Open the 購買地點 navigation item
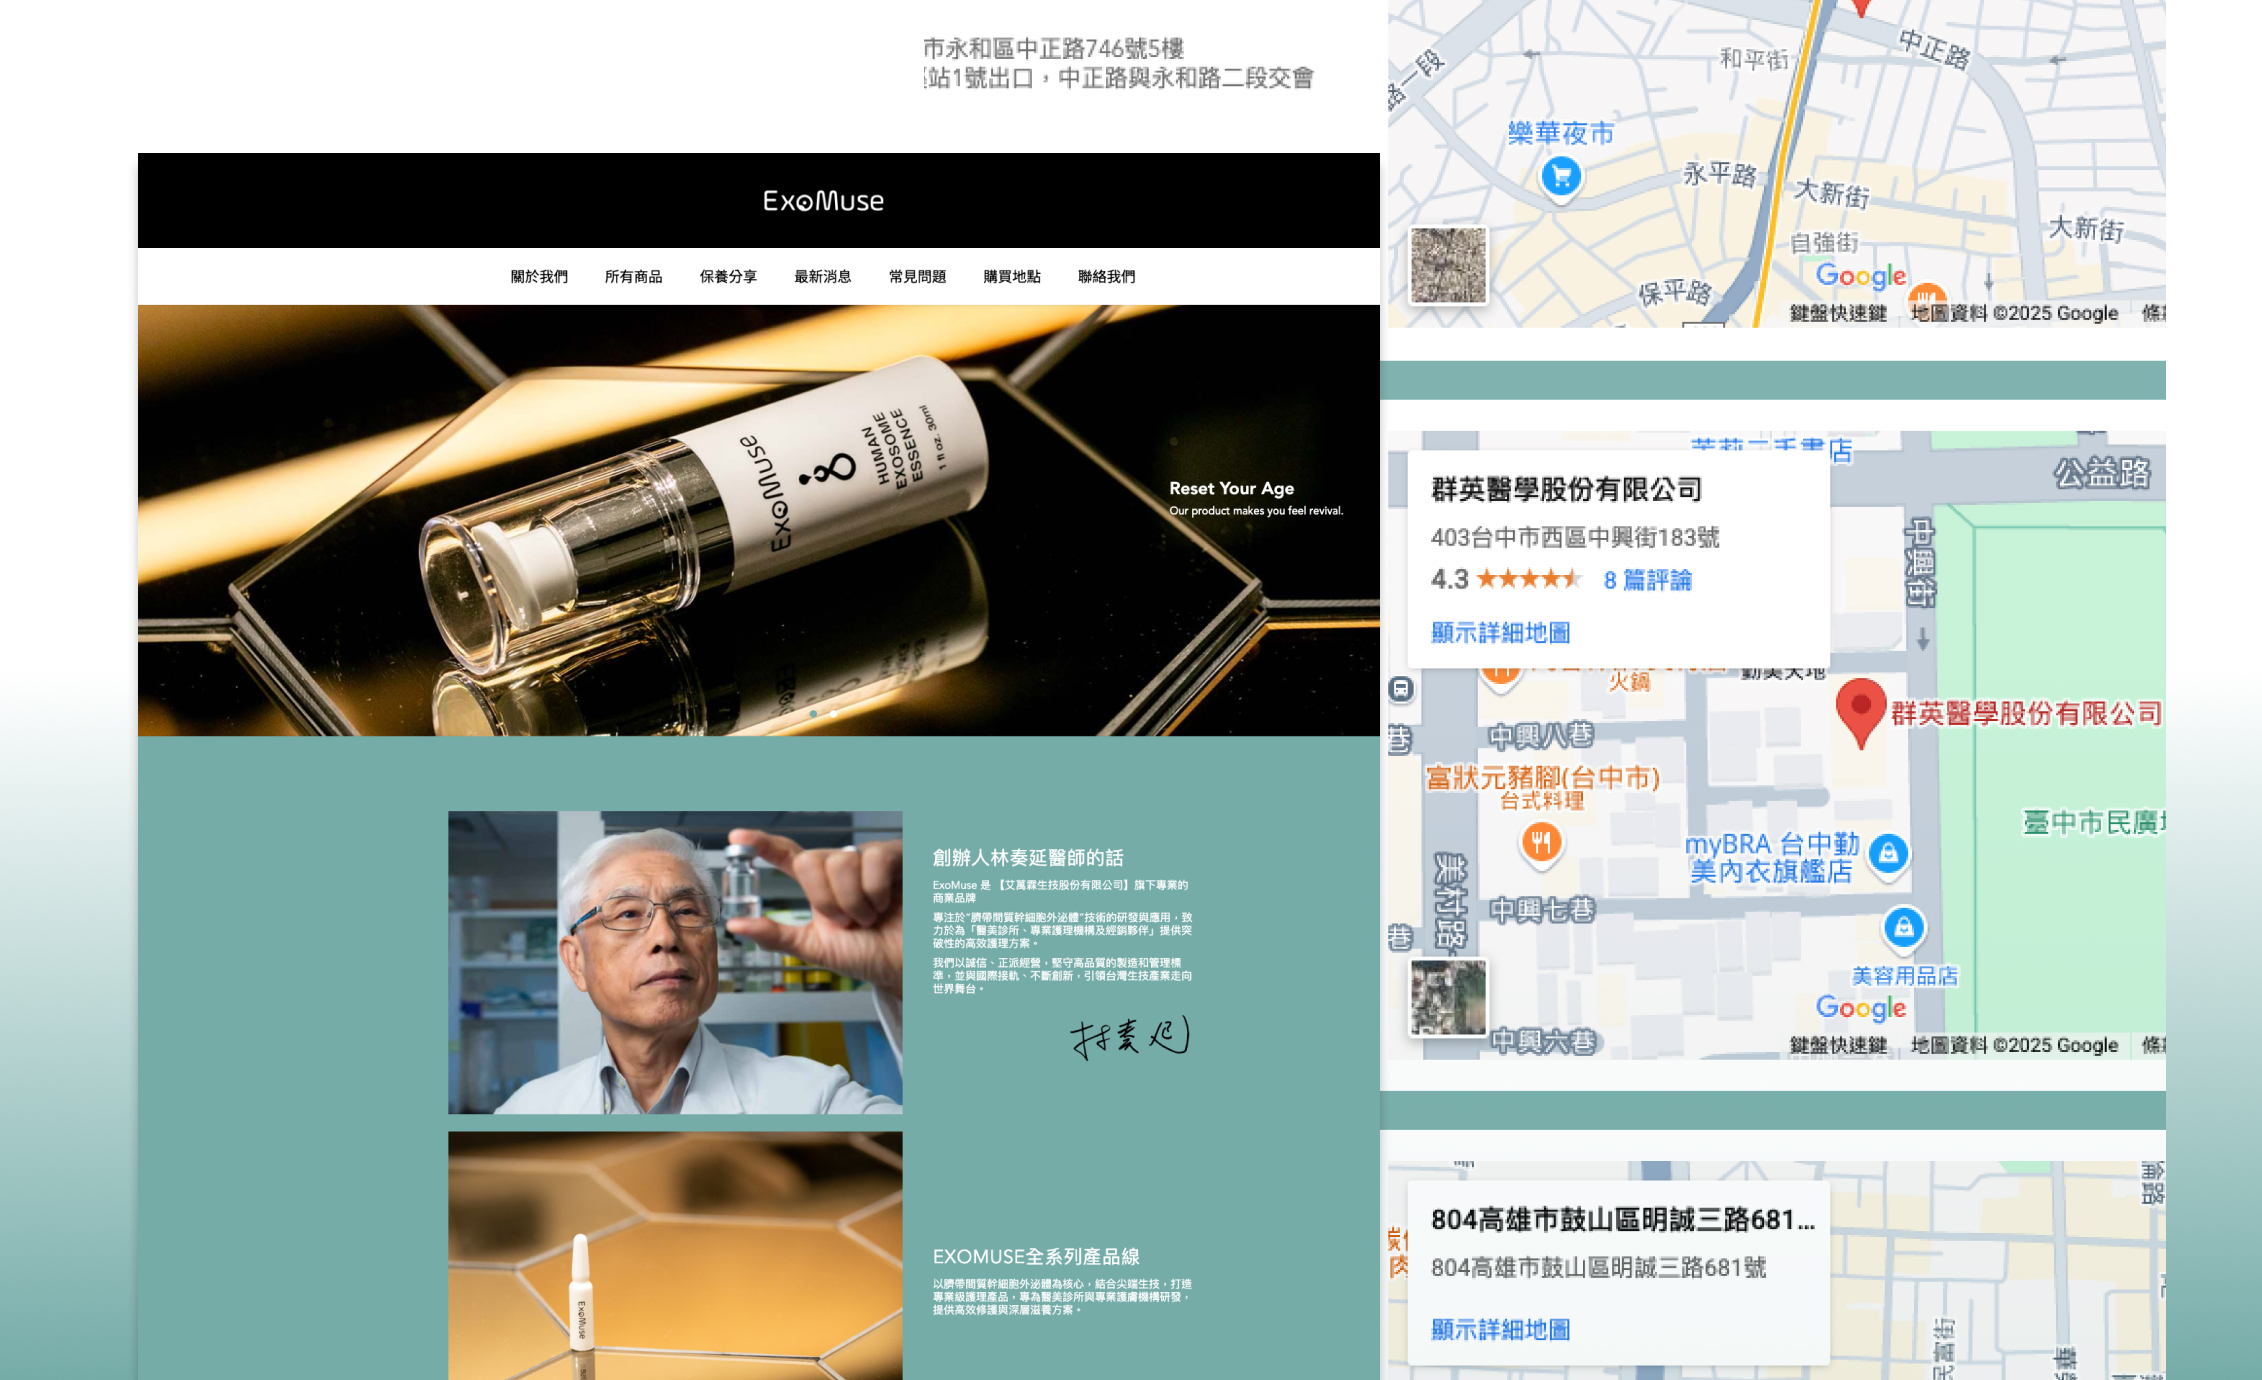The width and height of the screenshot is (2262, 1380). coord(1011,277)
